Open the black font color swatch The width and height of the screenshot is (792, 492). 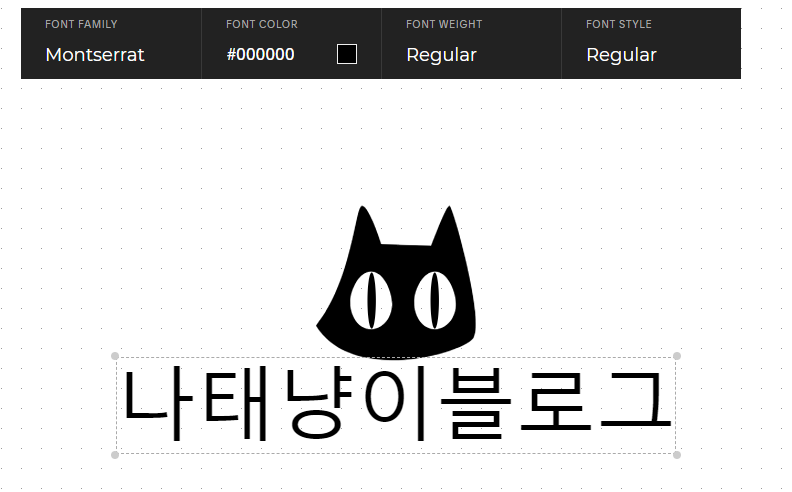(347, 54)
